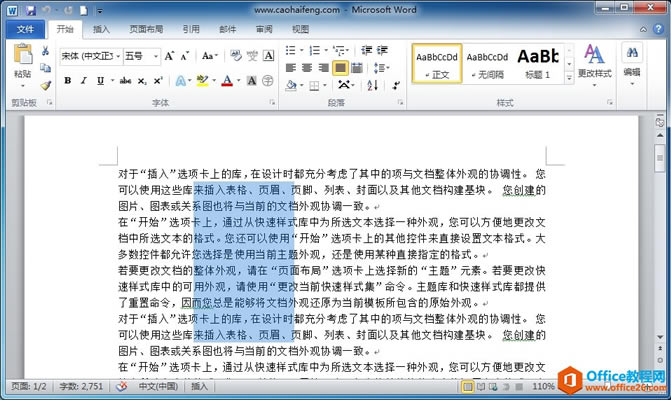Click the proofing check icon in status bar

pyautogui.click(x=122, y=386)
